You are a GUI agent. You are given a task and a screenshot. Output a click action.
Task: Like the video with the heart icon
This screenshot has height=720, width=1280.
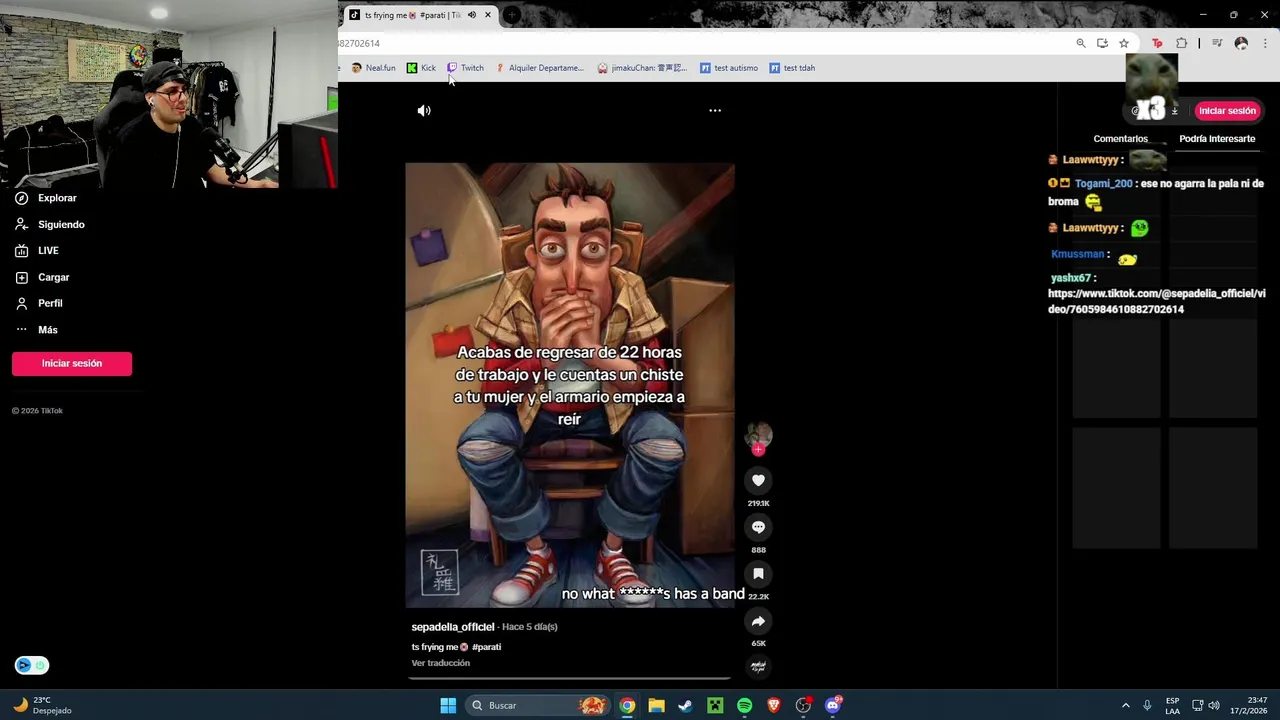(x=758, y=480)
